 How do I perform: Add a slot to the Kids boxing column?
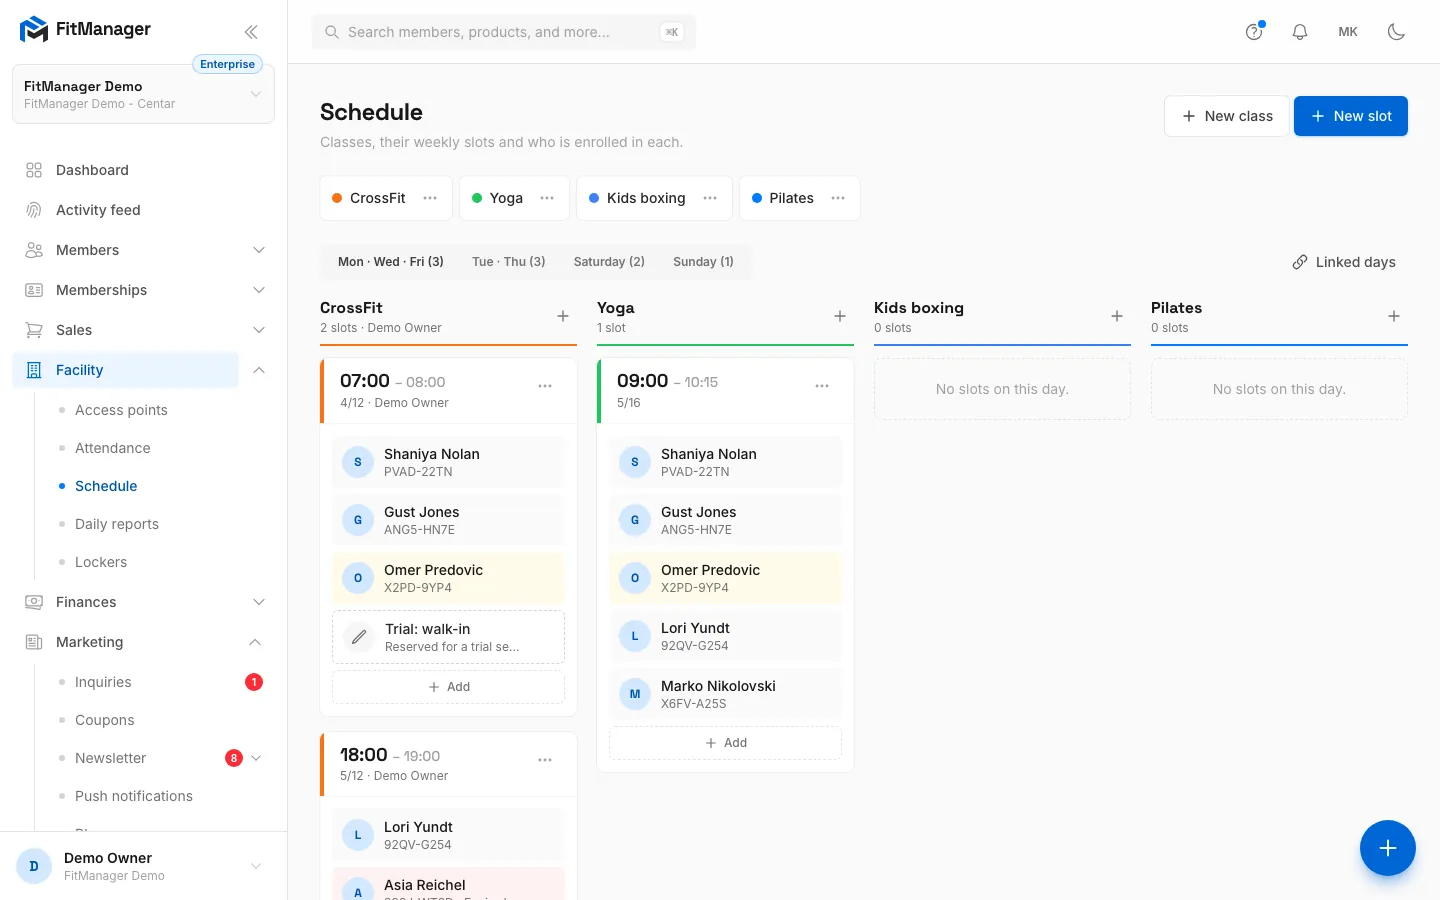pos(1117,316)
